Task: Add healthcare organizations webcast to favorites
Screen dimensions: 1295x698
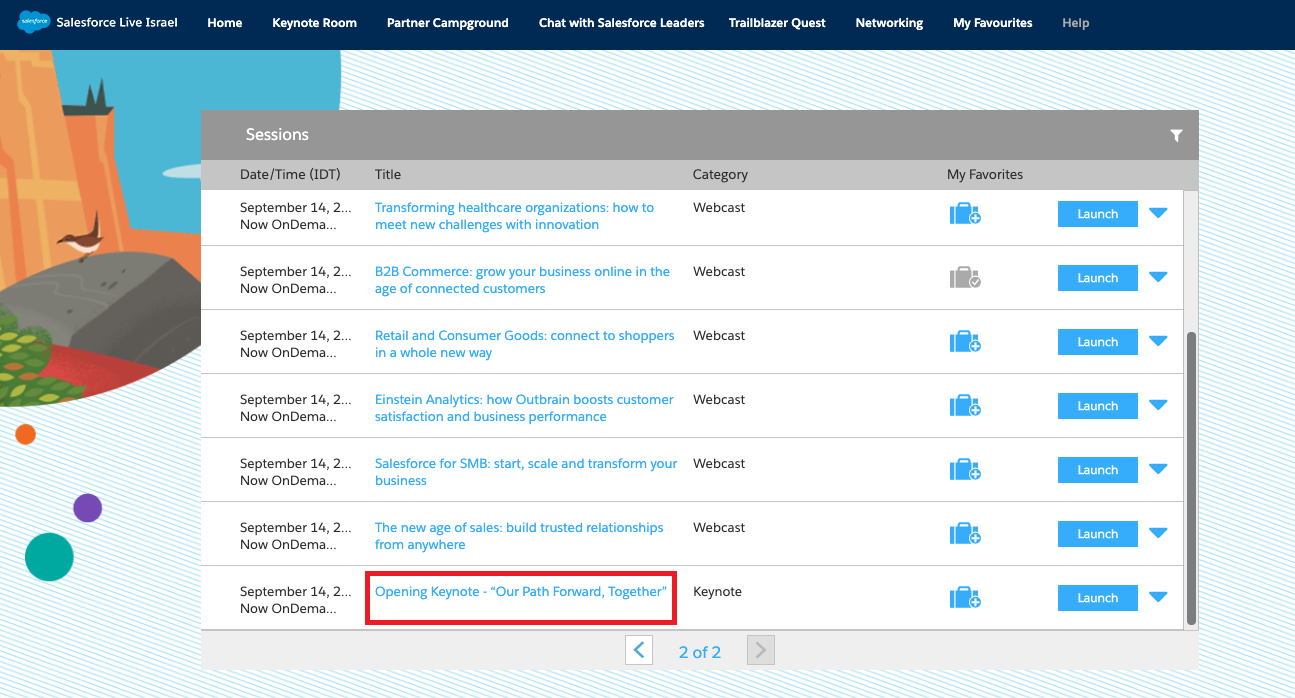Action: [964, 214]
